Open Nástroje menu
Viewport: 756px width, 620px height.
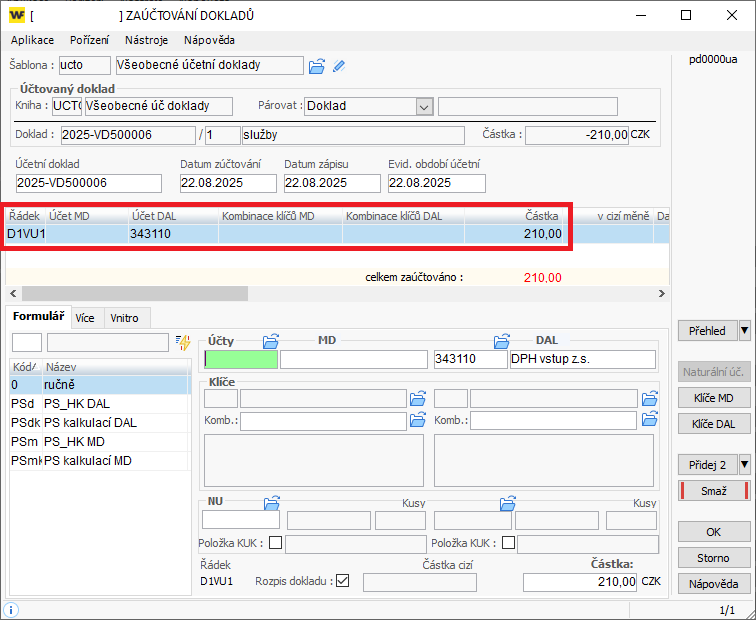(x=147, y=40)
